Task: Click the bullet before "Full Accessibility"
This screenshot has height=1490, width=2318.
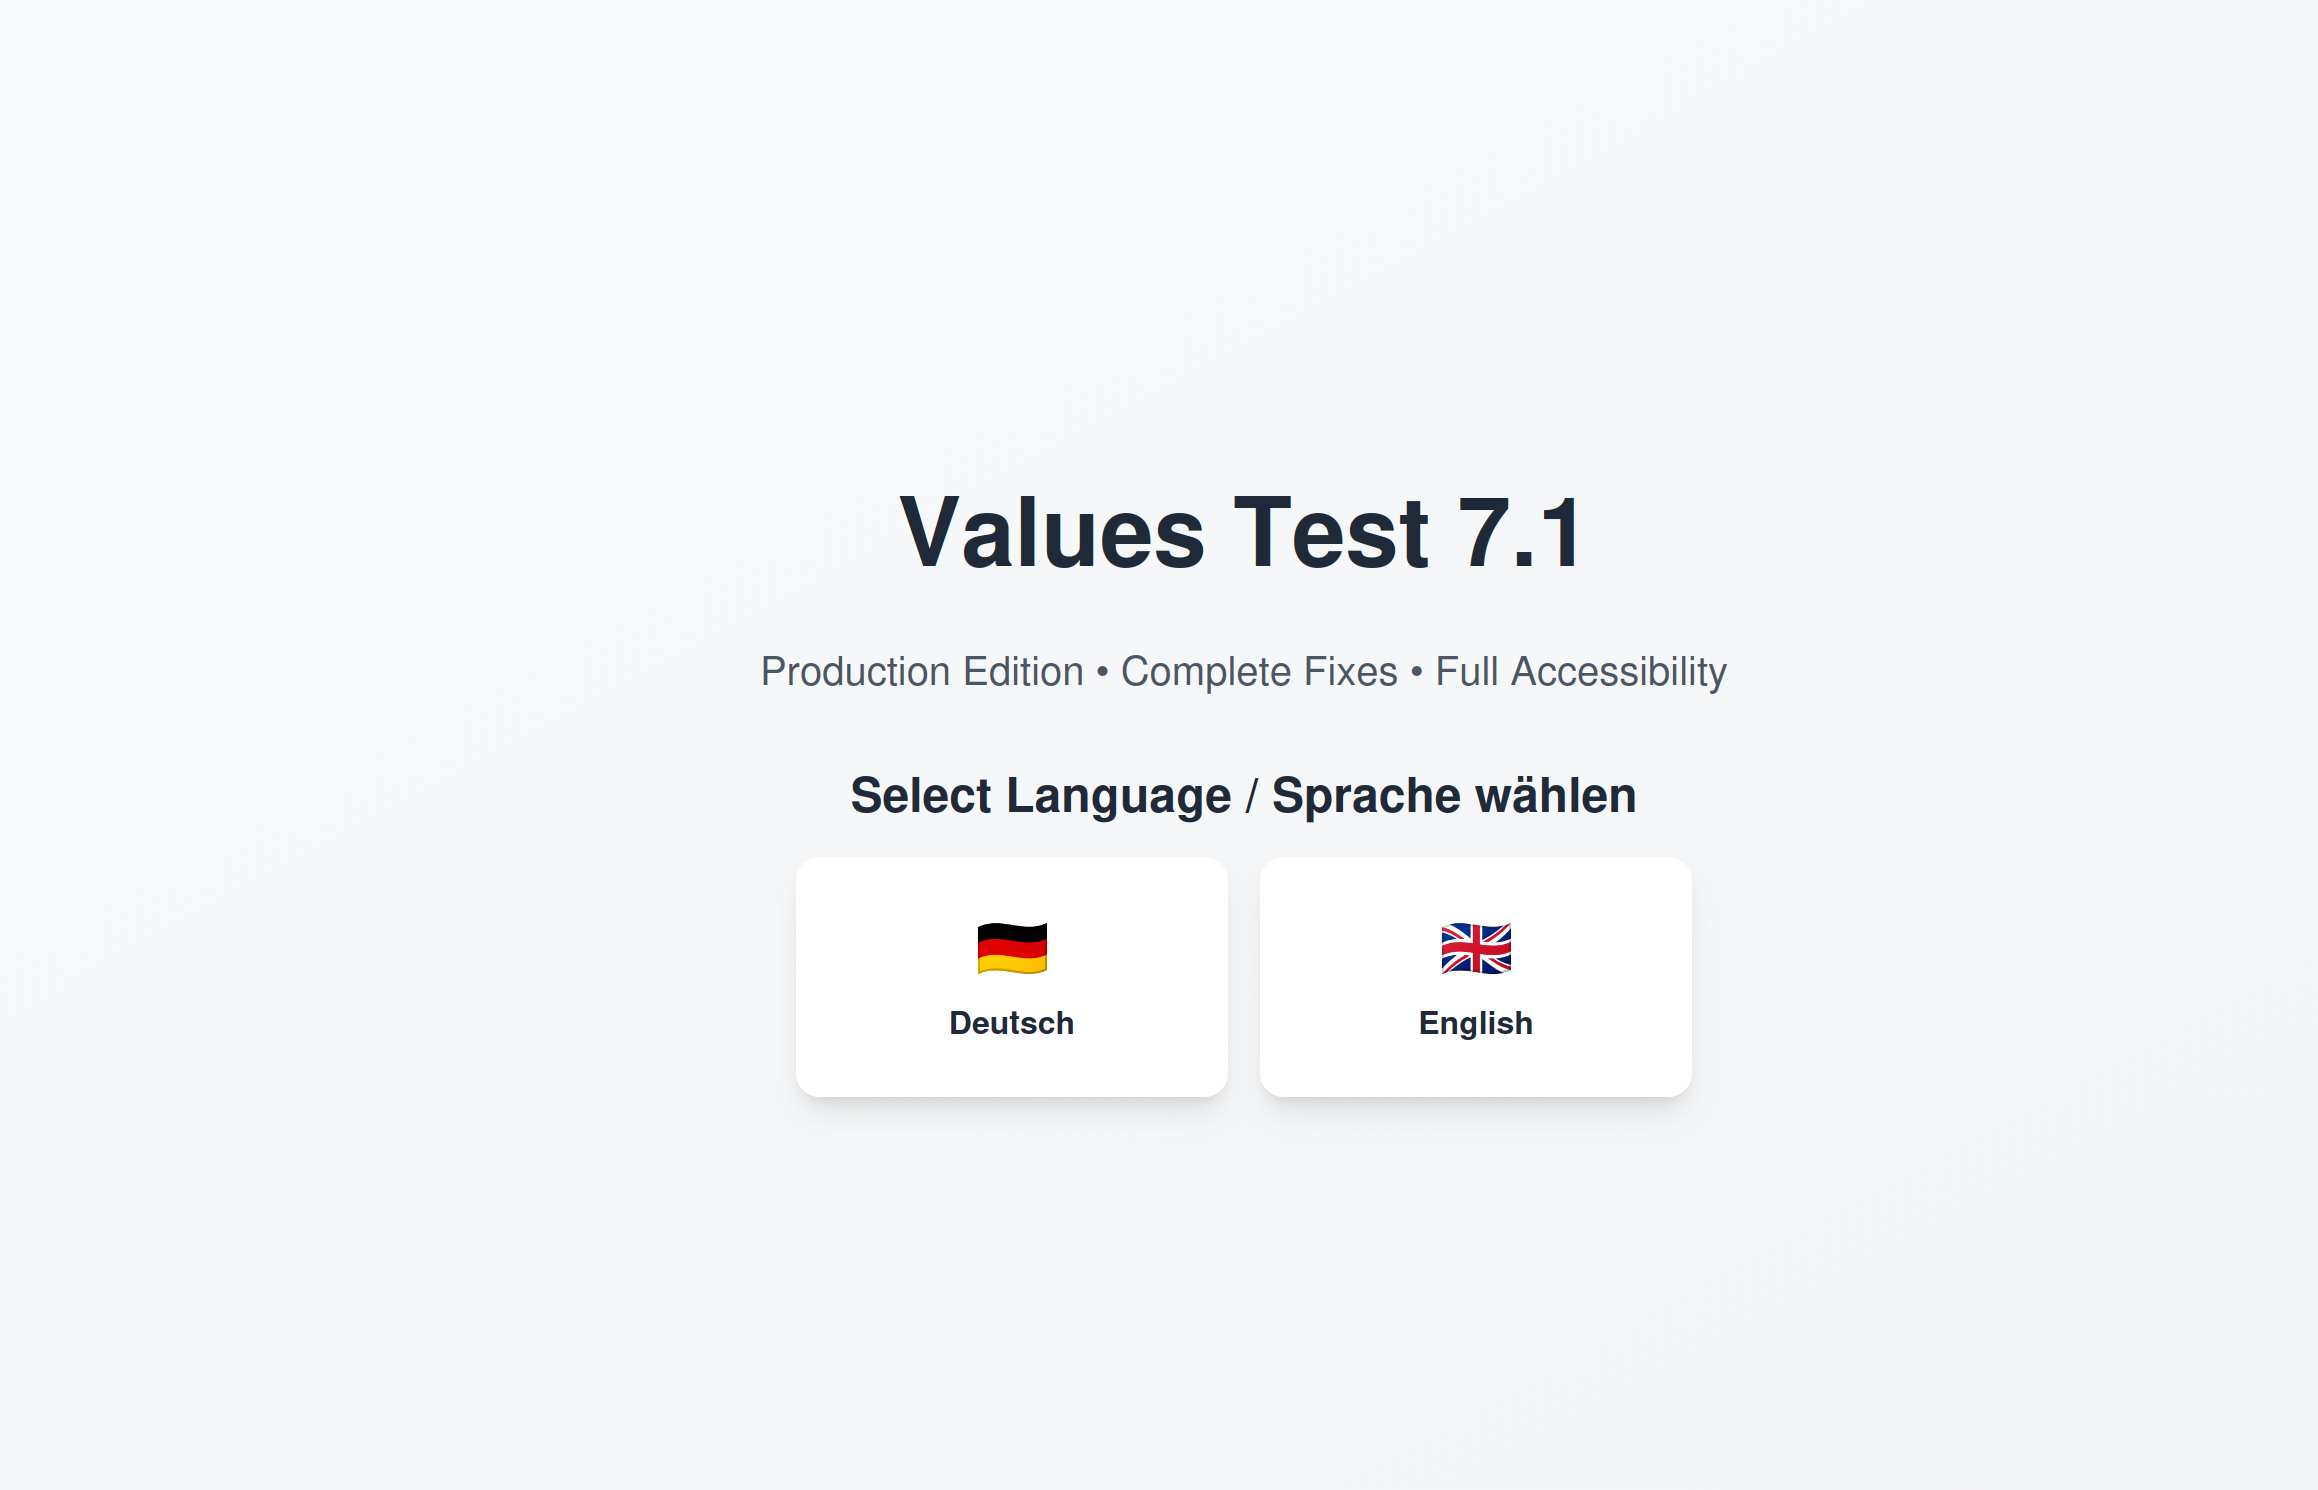Action: coord(1416,672)
